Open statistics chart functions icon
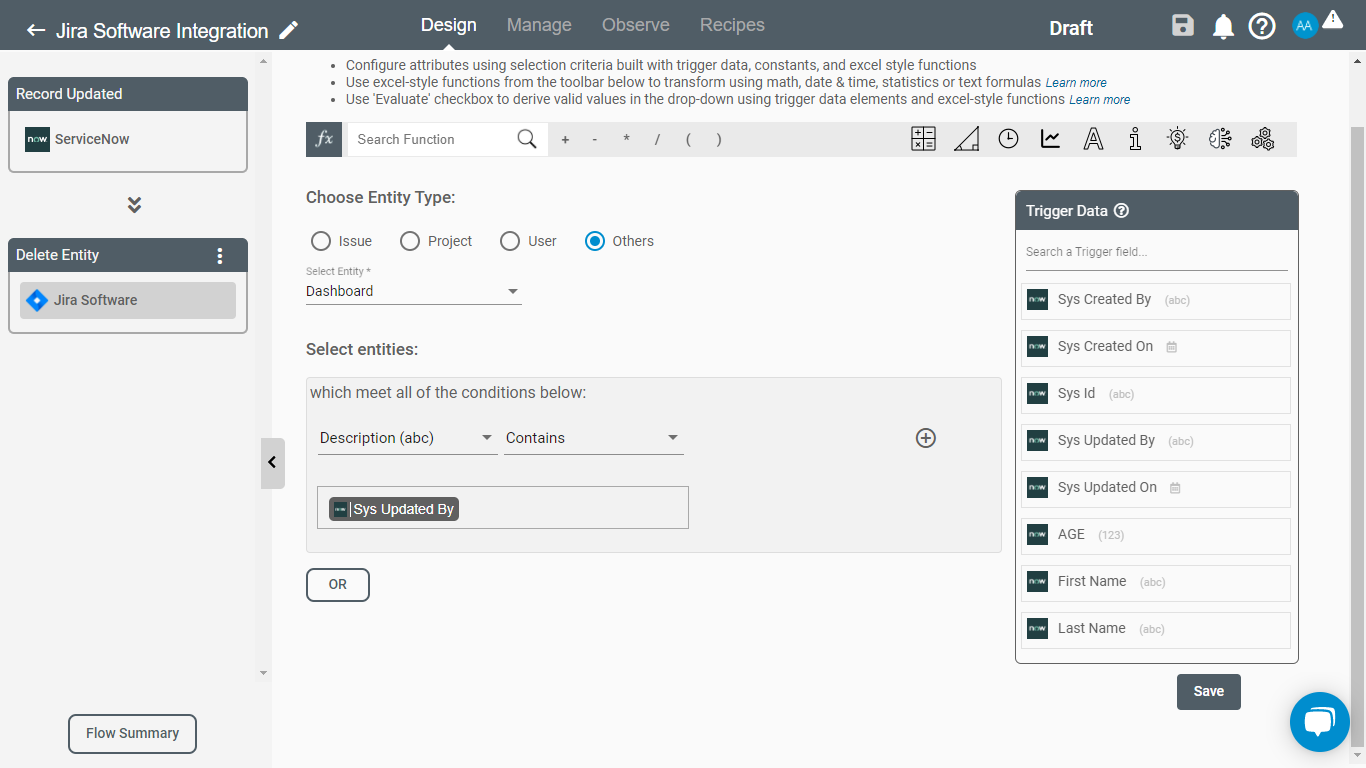Image resolution: width=1366 pixels, height=768 pixels. click(x=1050, y=139)
